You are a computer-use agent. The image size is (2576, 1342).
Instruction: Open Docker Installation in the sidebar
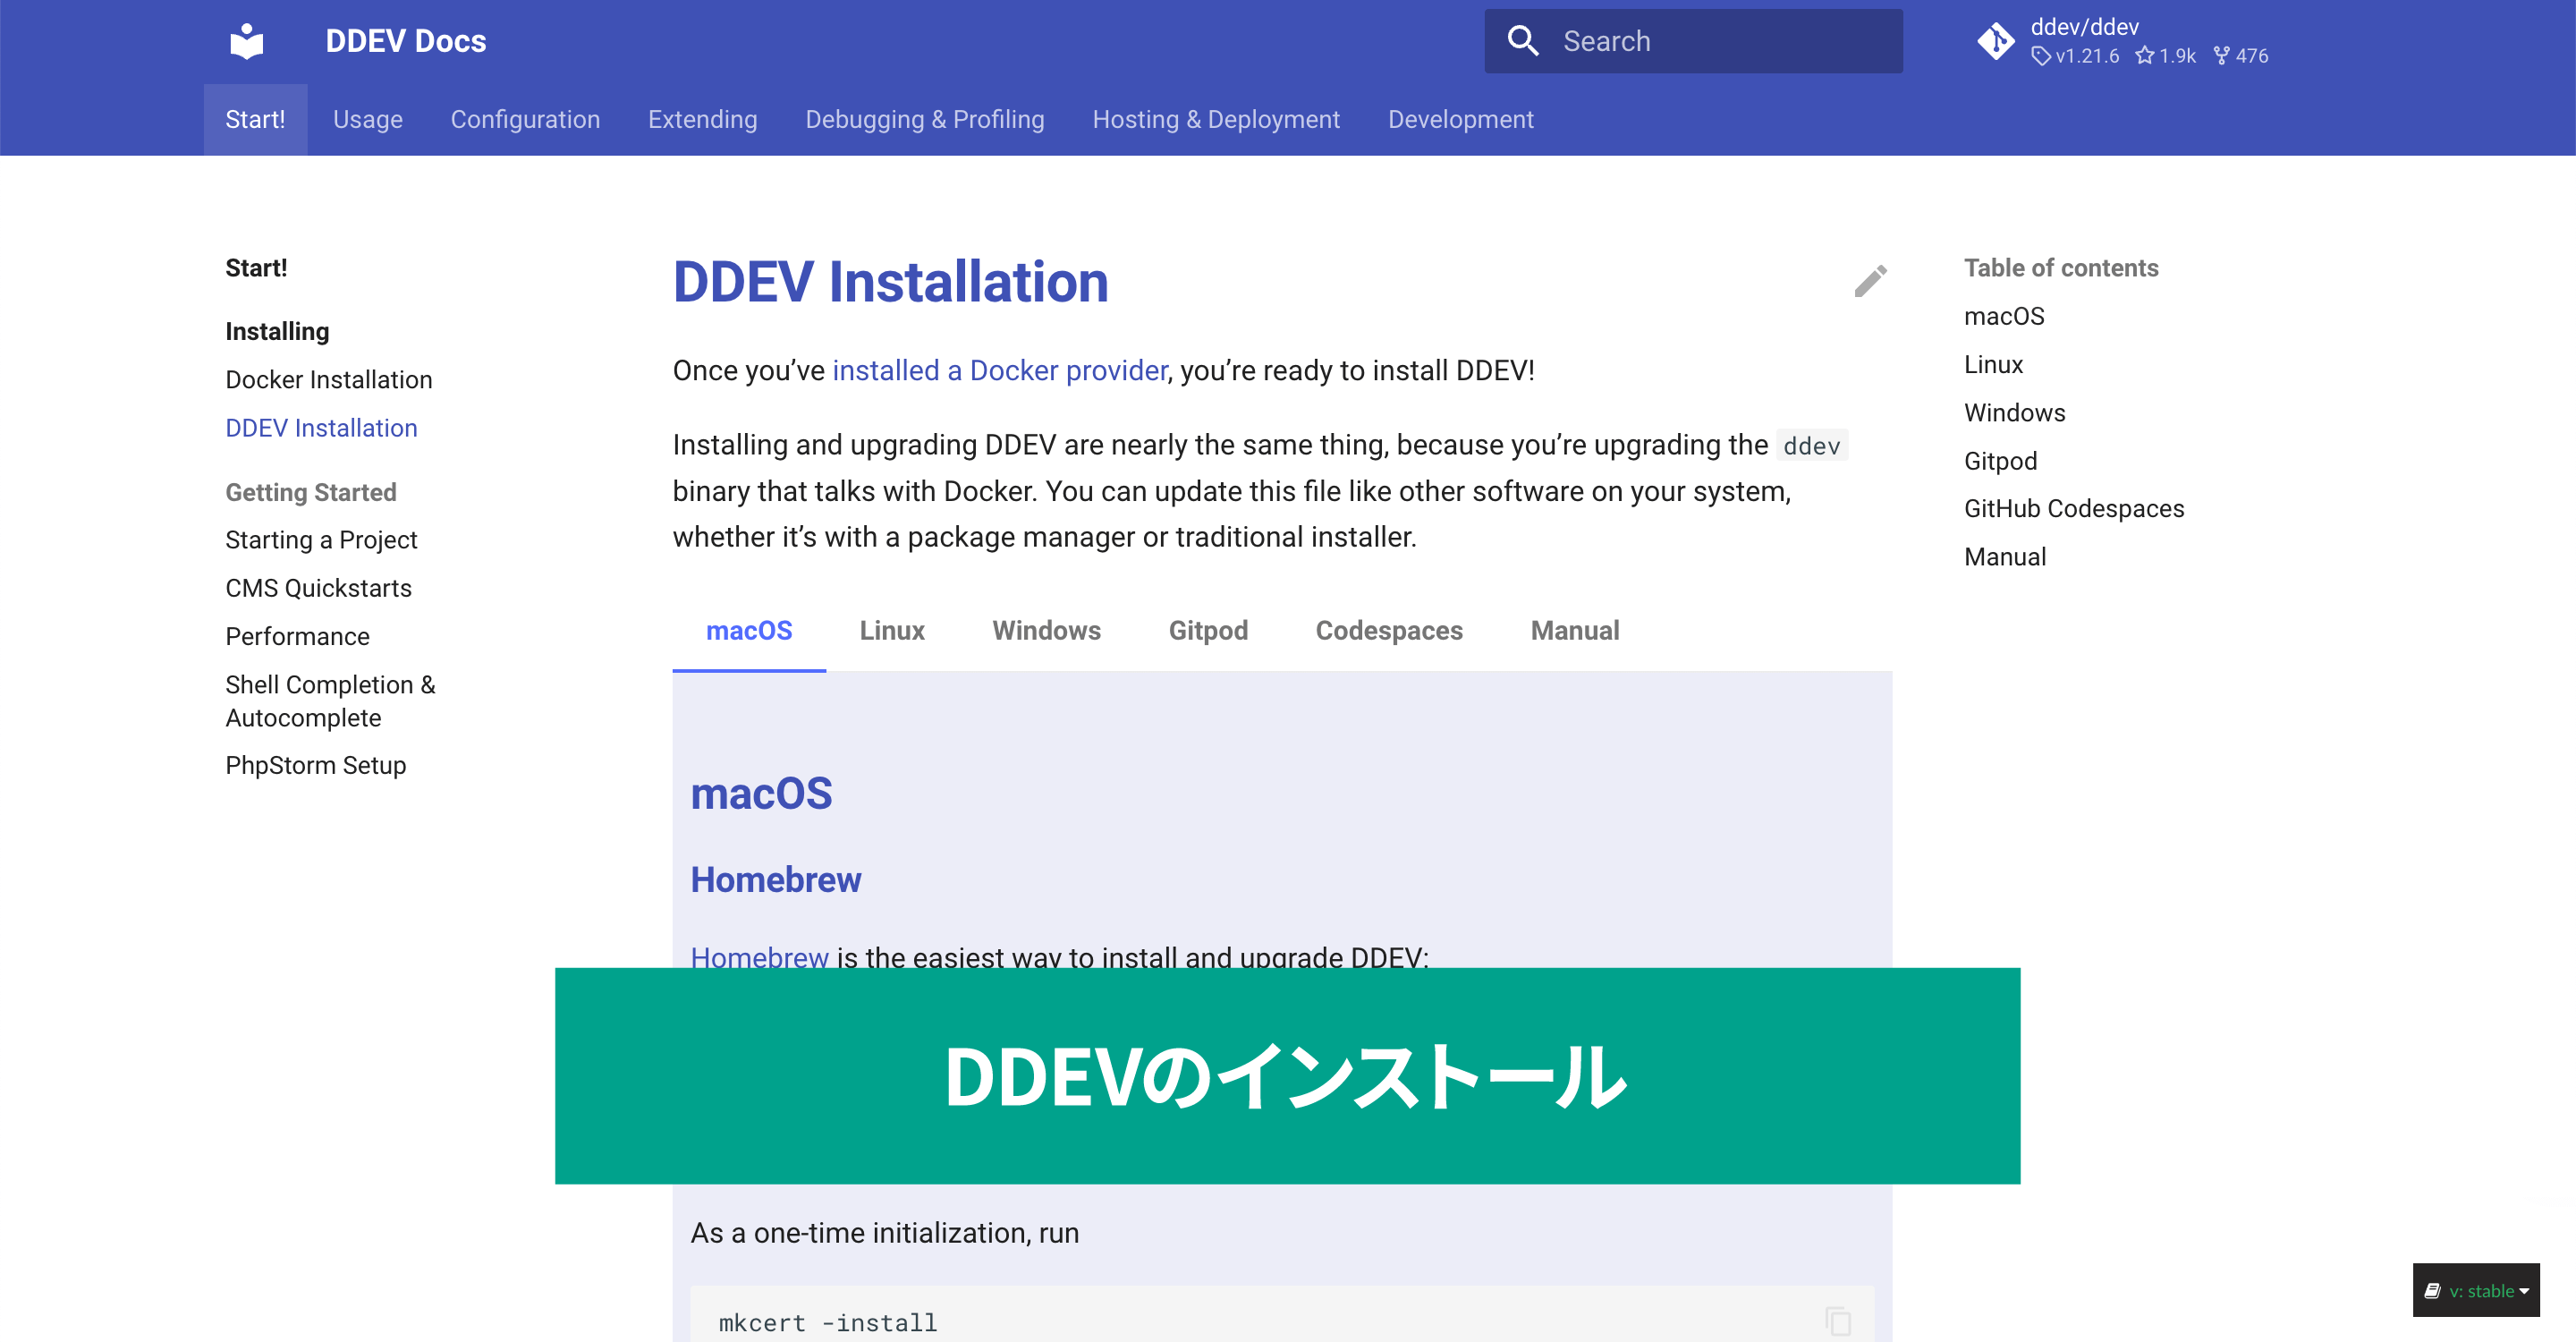pos(328,380)
